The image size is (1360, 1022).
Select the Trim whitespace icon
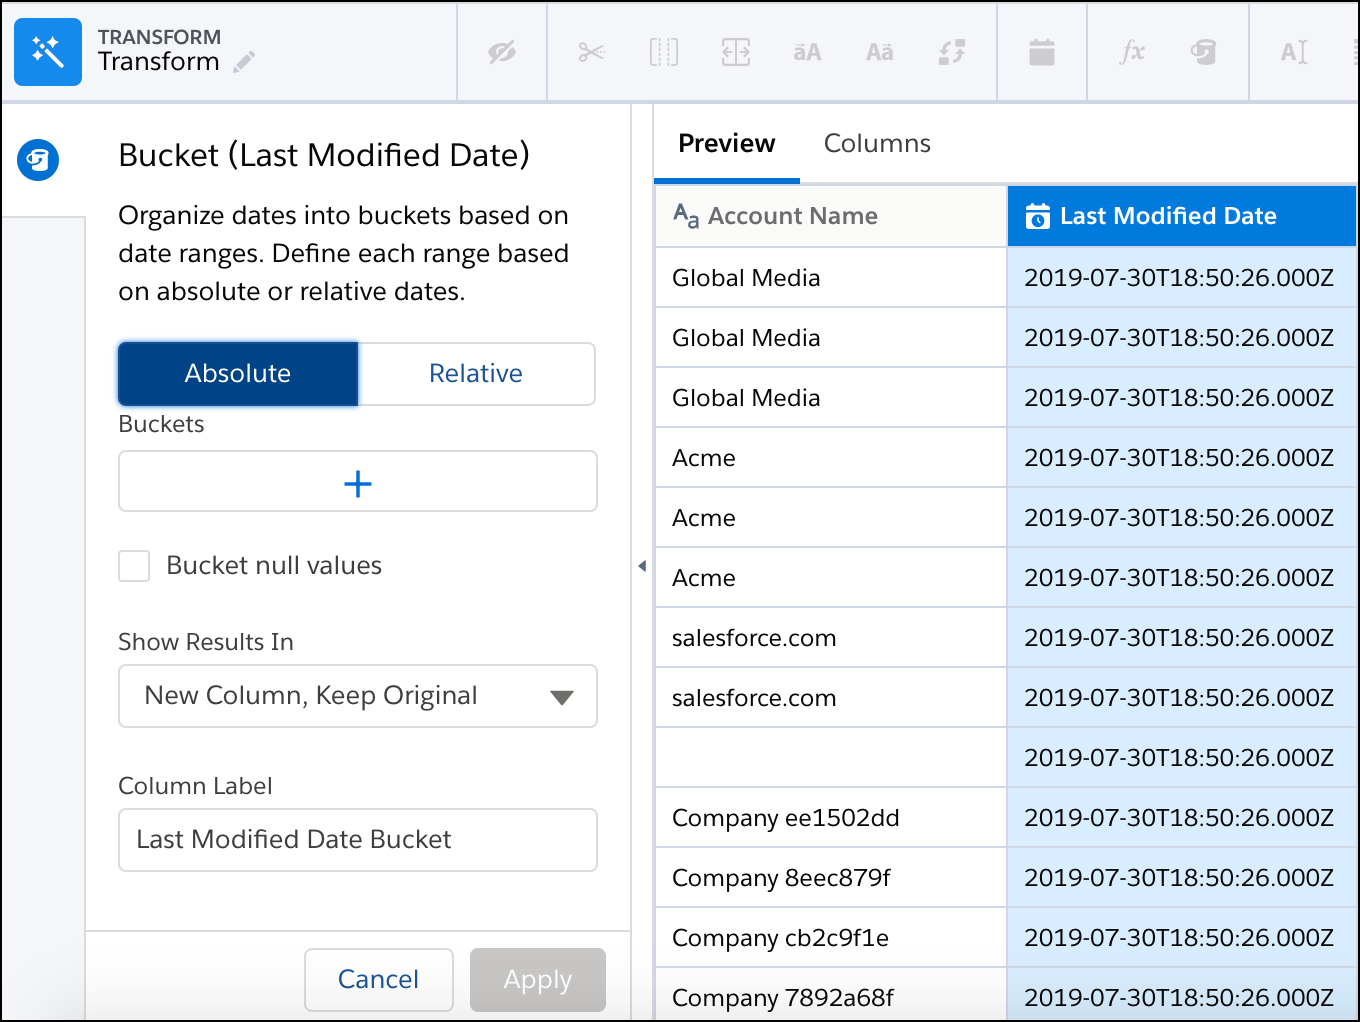pos(807,52)
